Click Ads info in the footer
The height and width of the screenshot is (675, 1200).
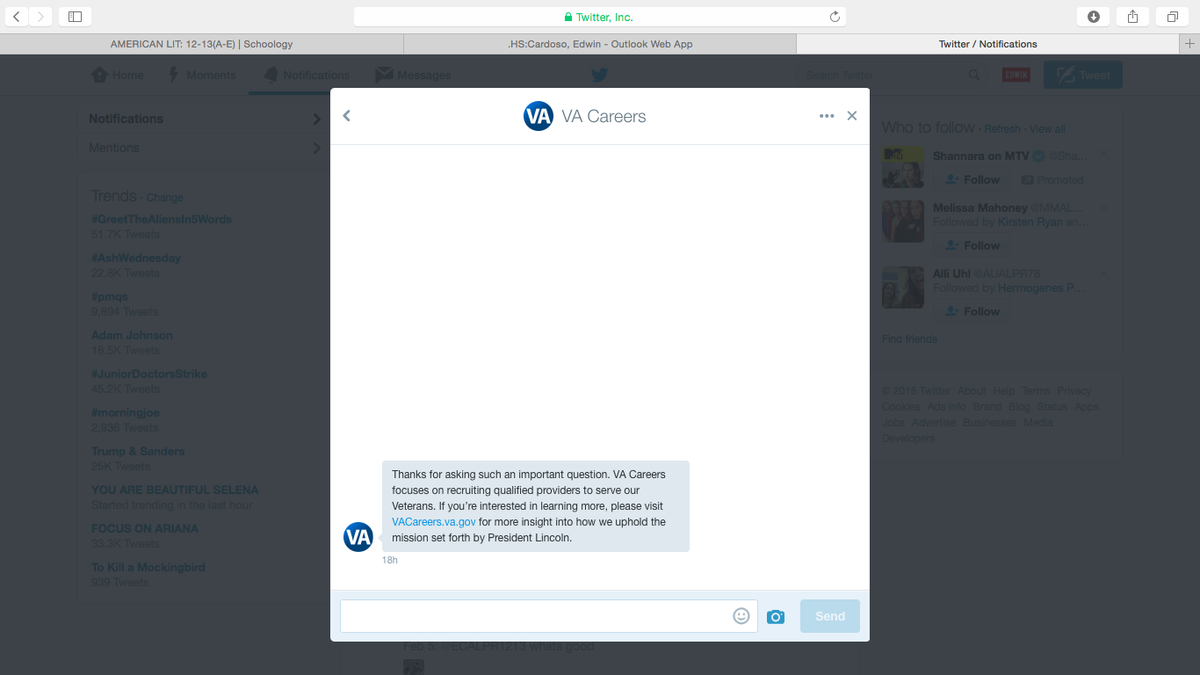point(946,407)
